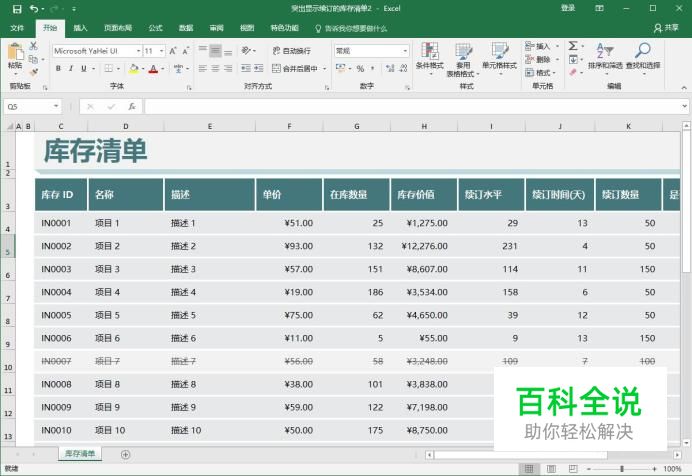Viewport: 692px width, 476px height.
Task: Click the Format Painter brush icon
Action: click(x=34, y=72)
